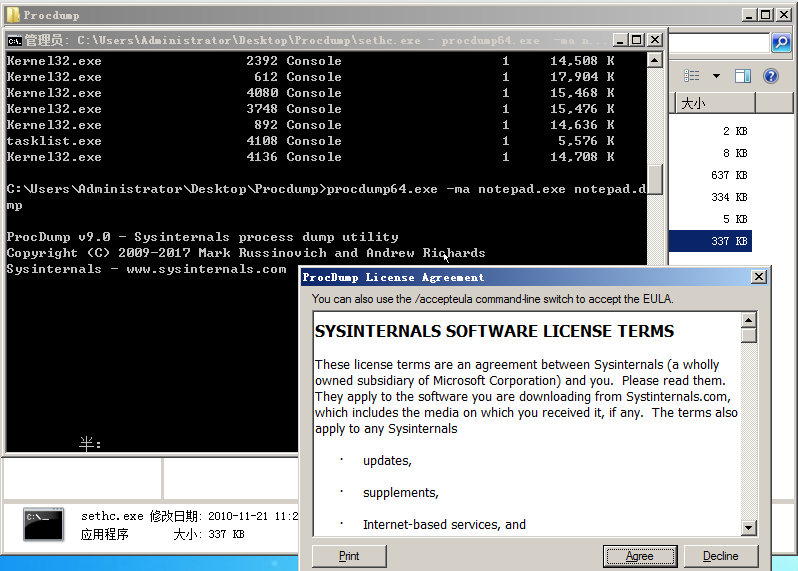Click the sethc.exe file name in details pane
The image size is (798, 571).
(x=112, y=516)
